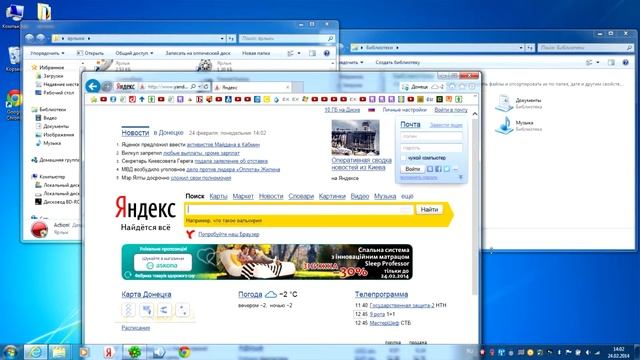Click the first map icon under Карта Донецка

128,310
